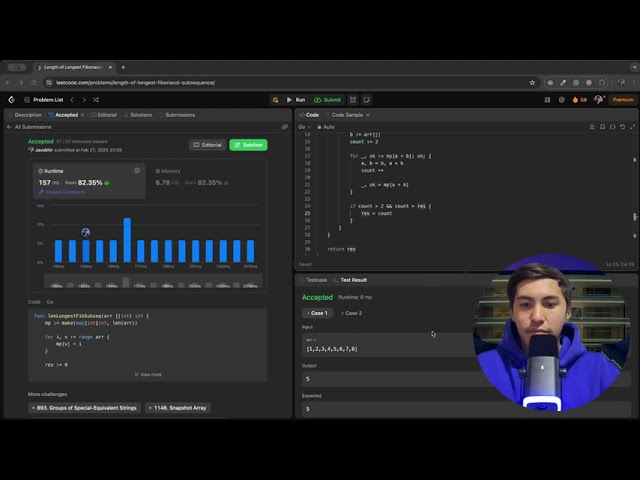The width and height of the screenshot is (640, 480).
Task: Open the debugger icon beside Run
Action: [276, 100]
